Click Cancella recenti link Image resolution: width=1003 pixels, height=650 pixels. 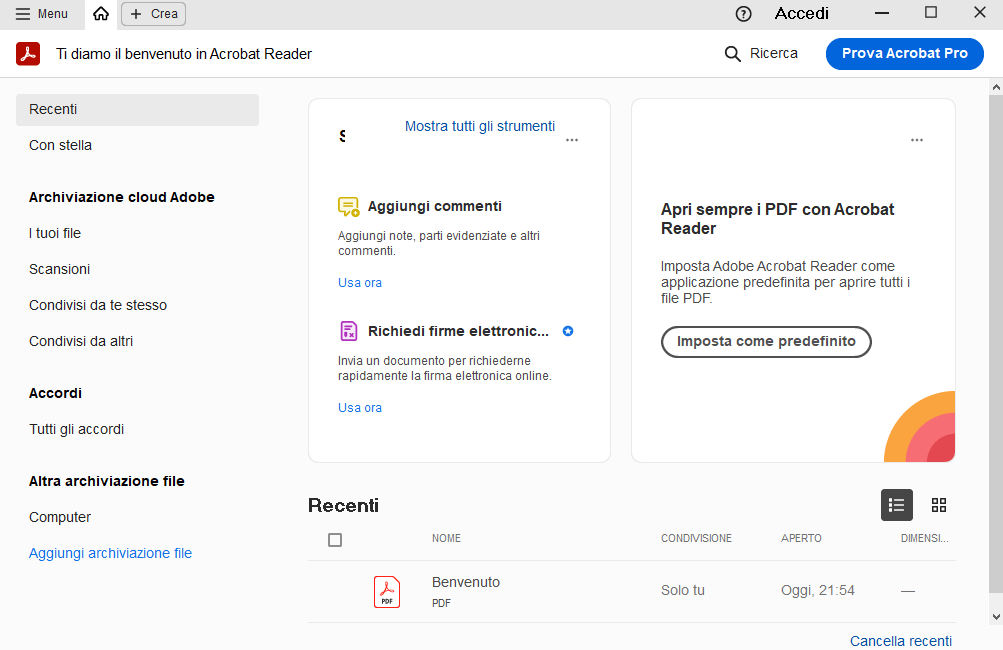901,641
